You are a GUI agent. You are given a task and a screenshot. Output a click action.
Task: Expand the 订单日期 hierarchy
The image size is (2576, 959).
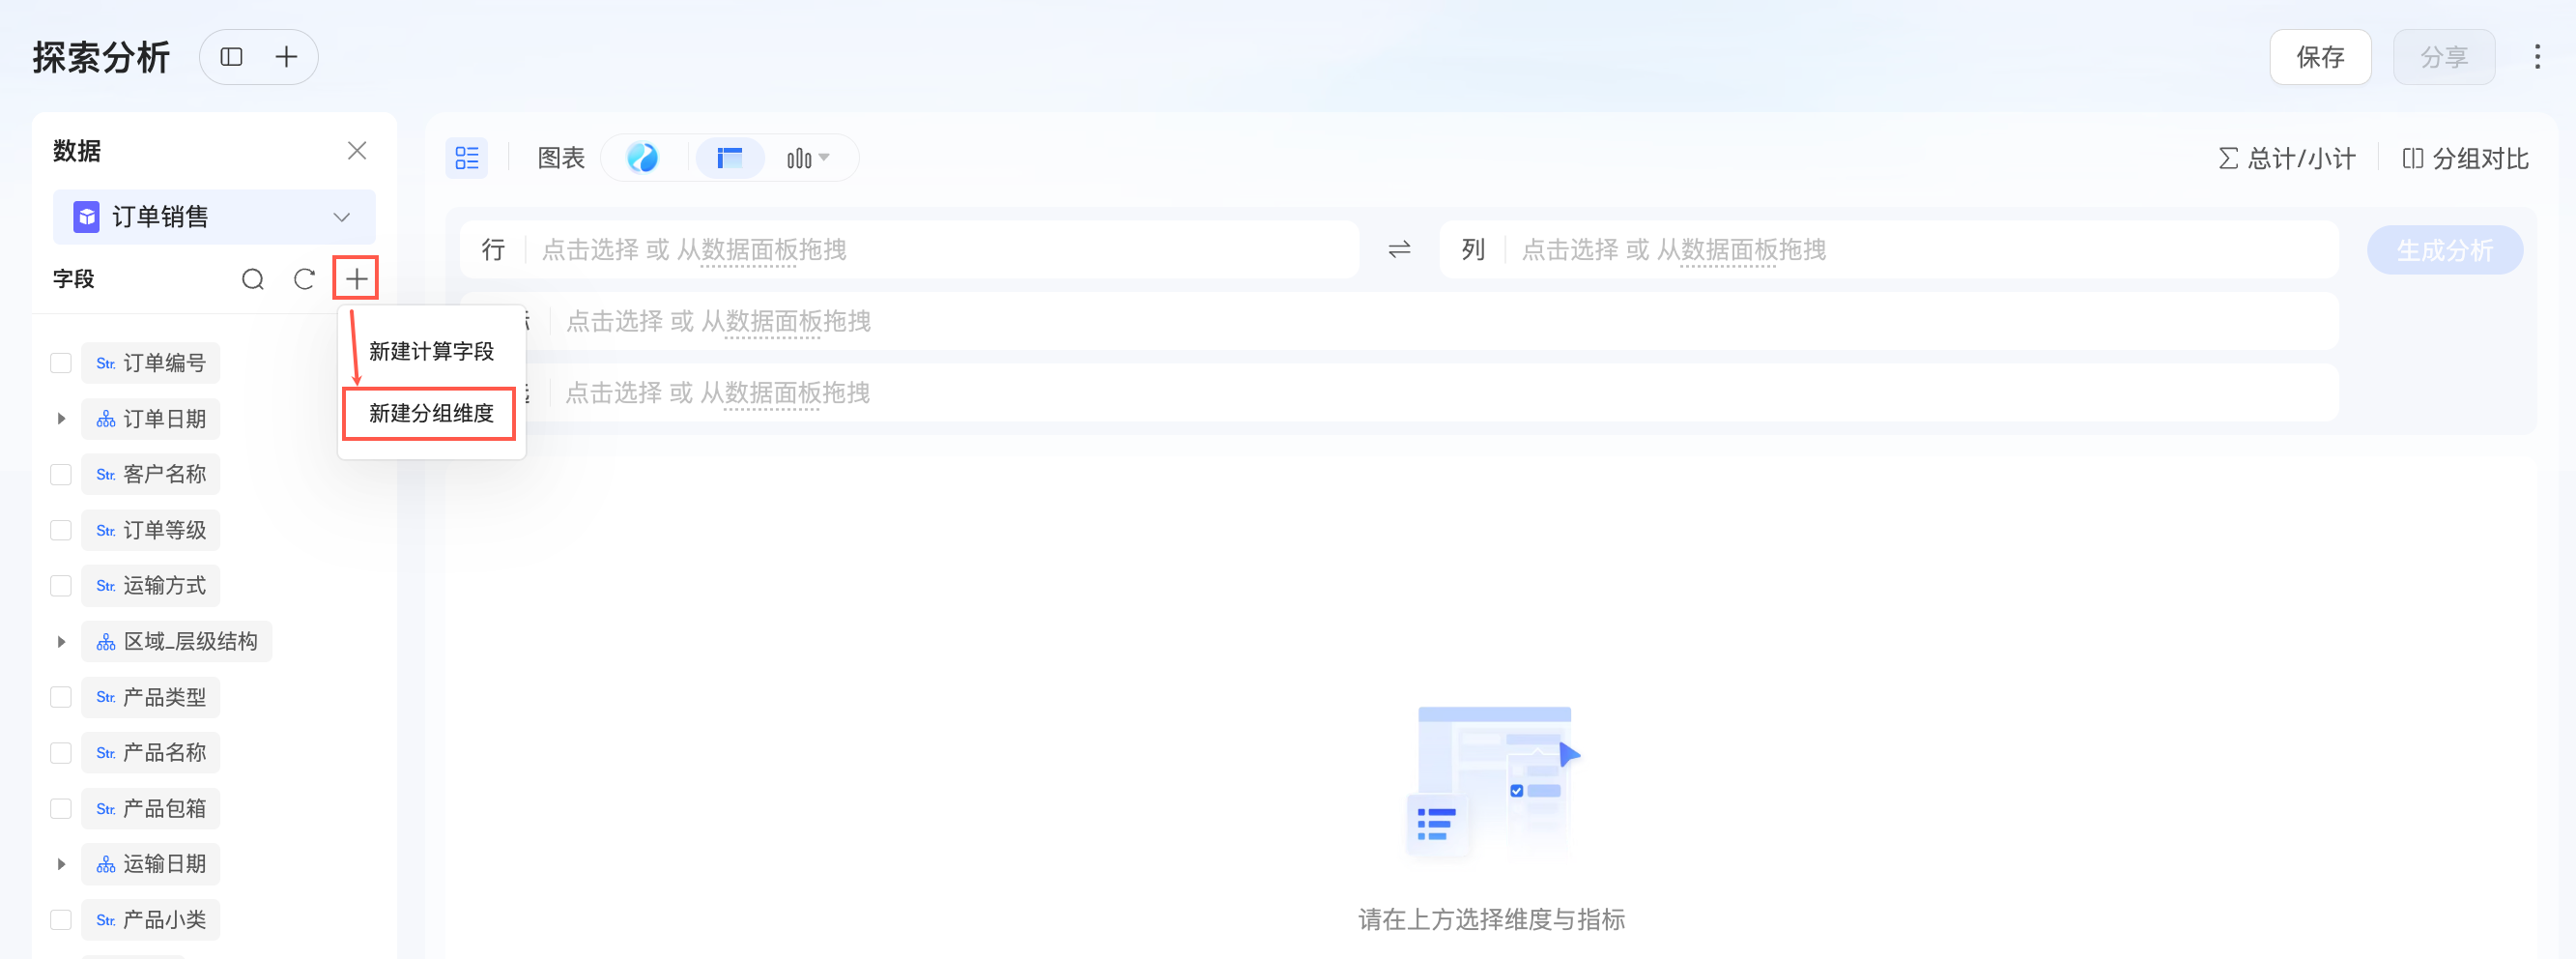click(x=61, y=419)
